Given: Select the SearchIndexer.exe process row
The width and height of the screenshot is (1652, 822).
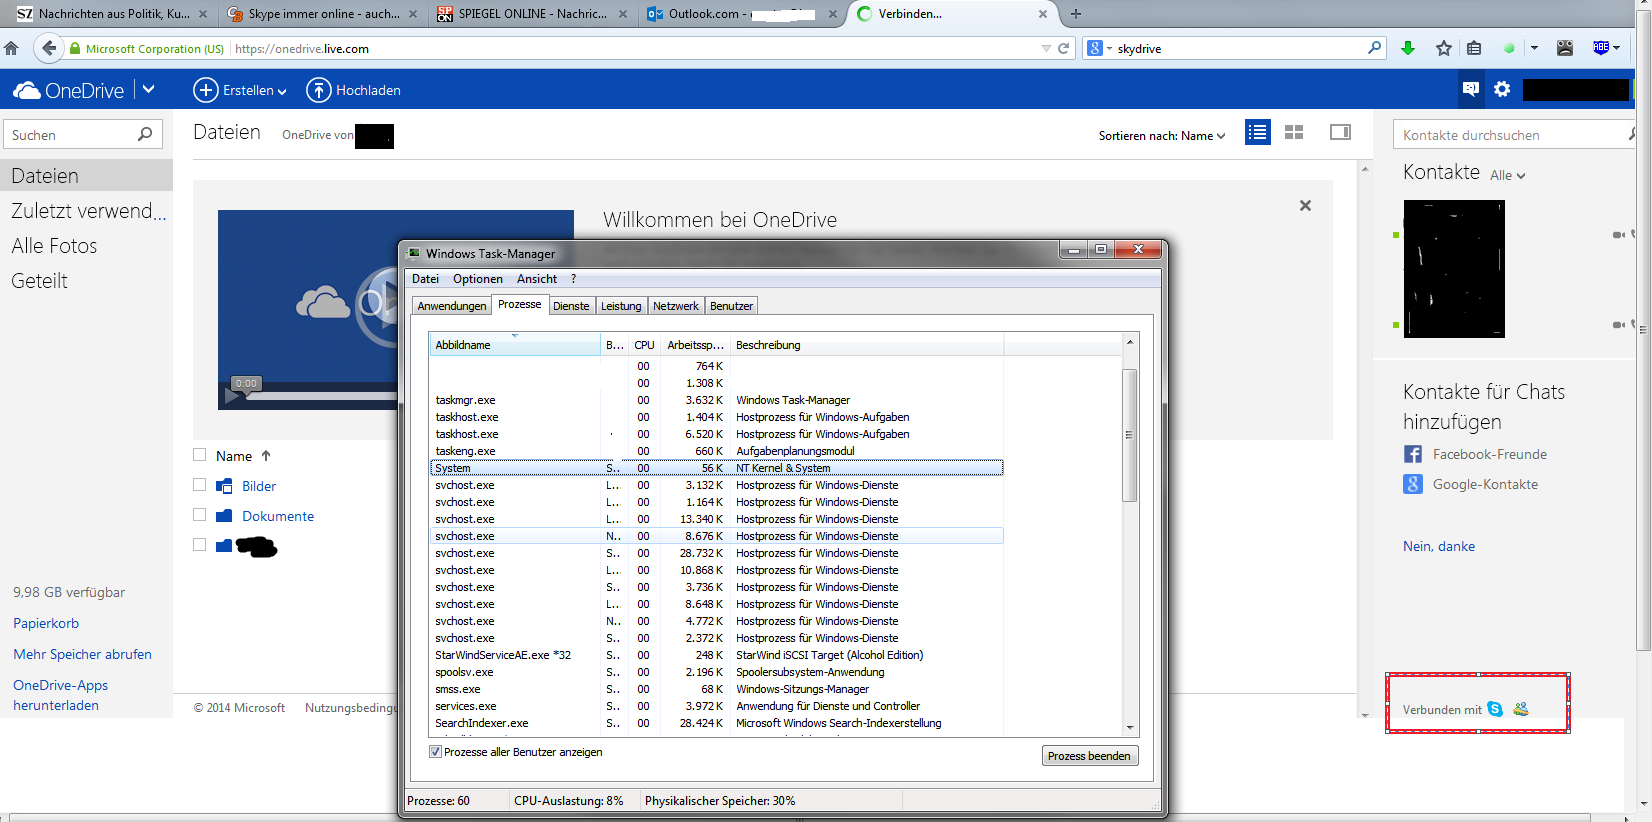Looking at the screenshot, I should (x=716, y=723).
